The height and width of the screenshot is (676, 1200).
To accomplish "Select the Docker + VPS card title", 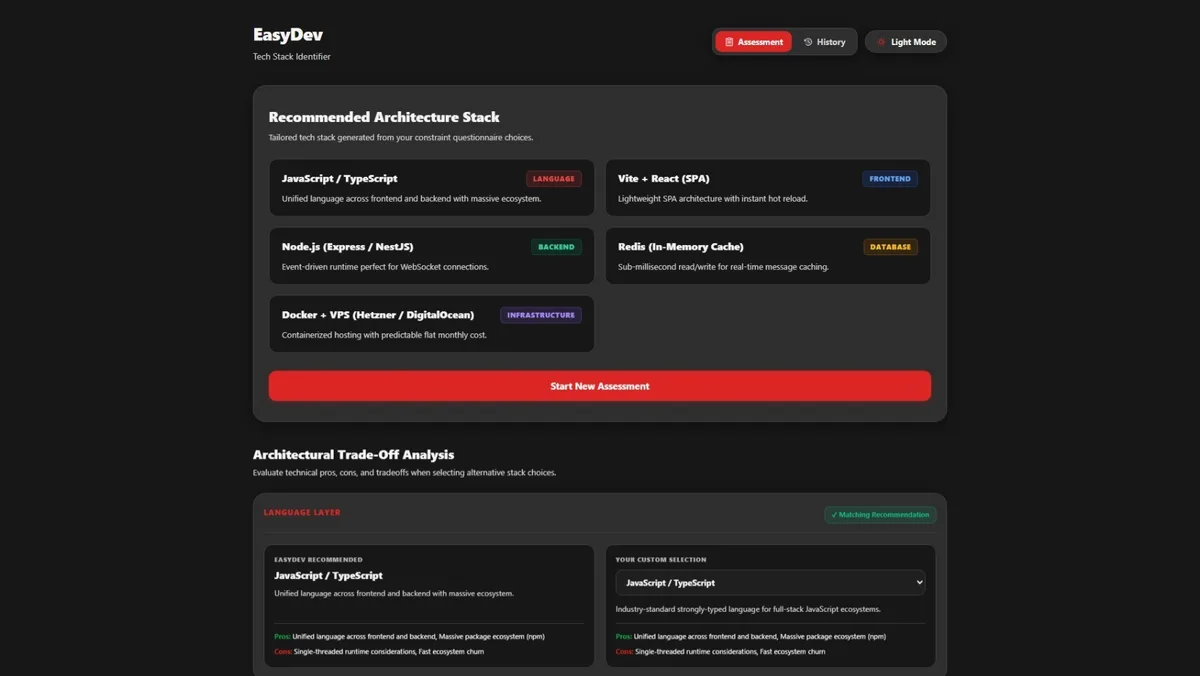I will pos(378,315).
